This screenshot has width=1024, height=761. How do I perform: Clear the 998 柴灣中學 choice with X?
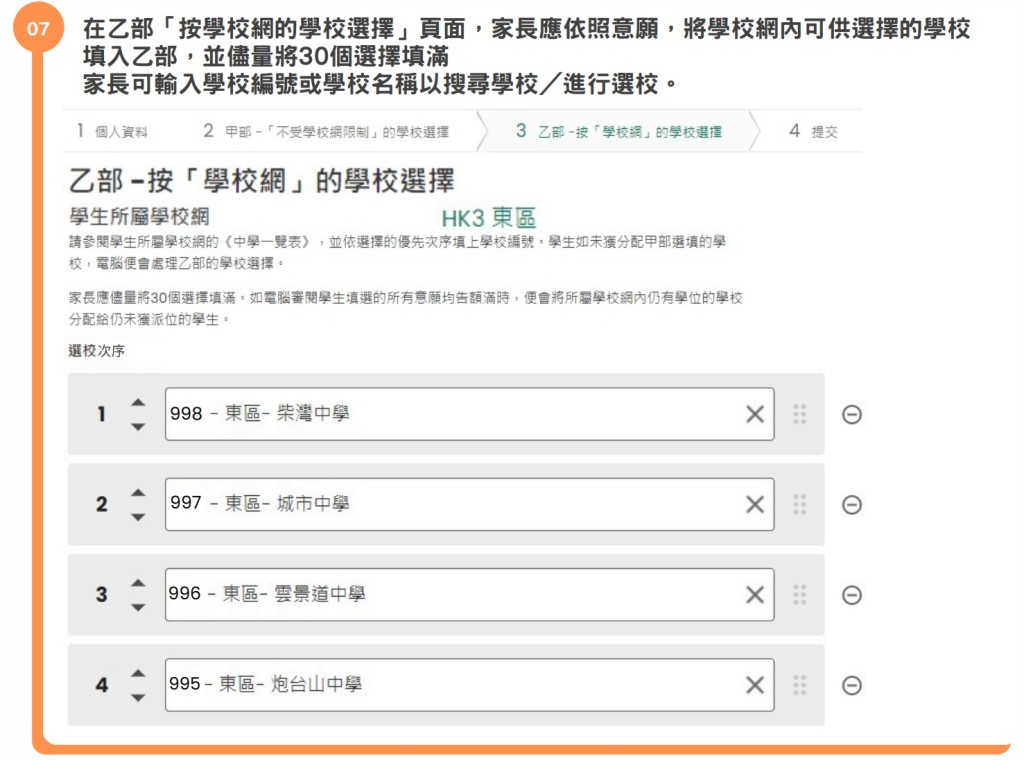tap(755, 414)
